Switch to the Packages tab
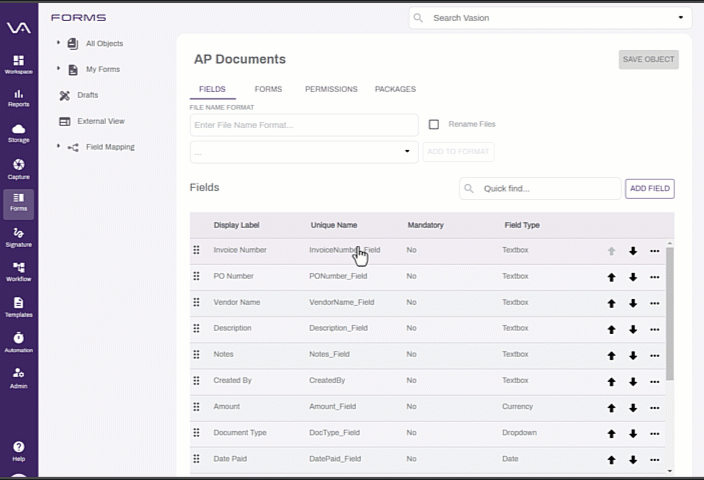 (395, 89)
